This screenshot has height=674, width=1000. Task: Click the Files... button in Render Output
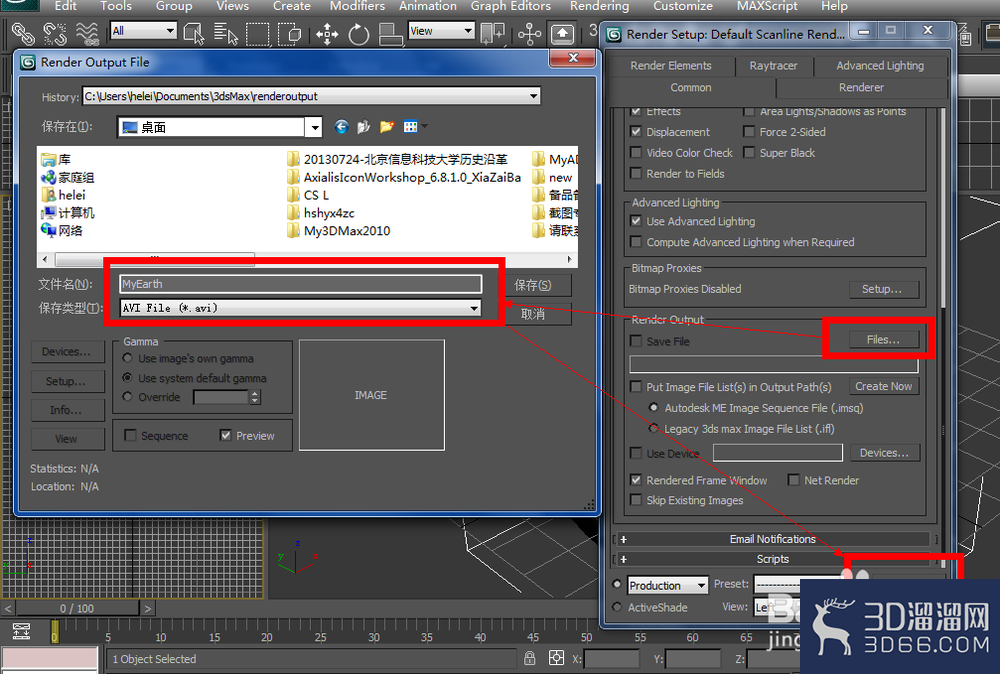(x=883, y=340)
